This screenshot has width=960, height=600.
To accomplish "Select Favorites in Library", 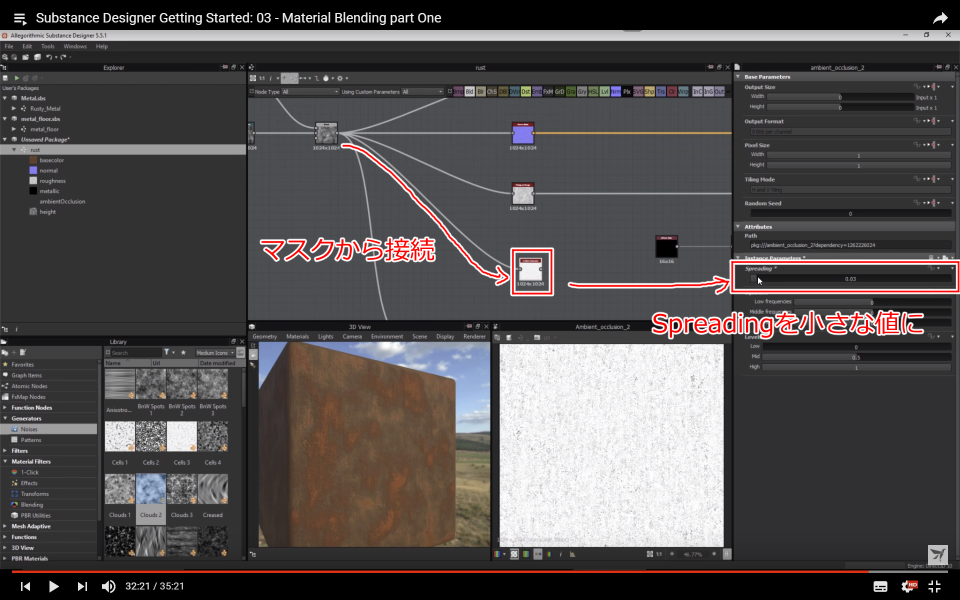I will click(x=23, y=365).
